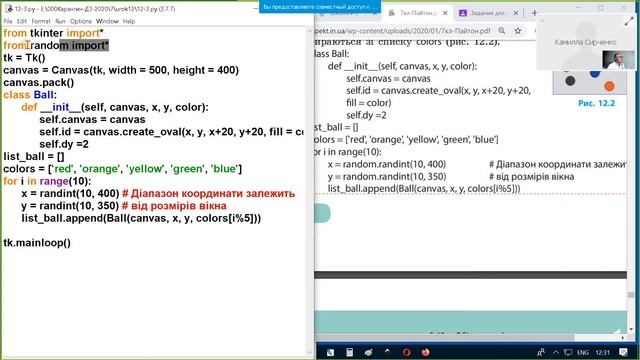Click the 'tk = Tk()' code line

click(24, 58)
